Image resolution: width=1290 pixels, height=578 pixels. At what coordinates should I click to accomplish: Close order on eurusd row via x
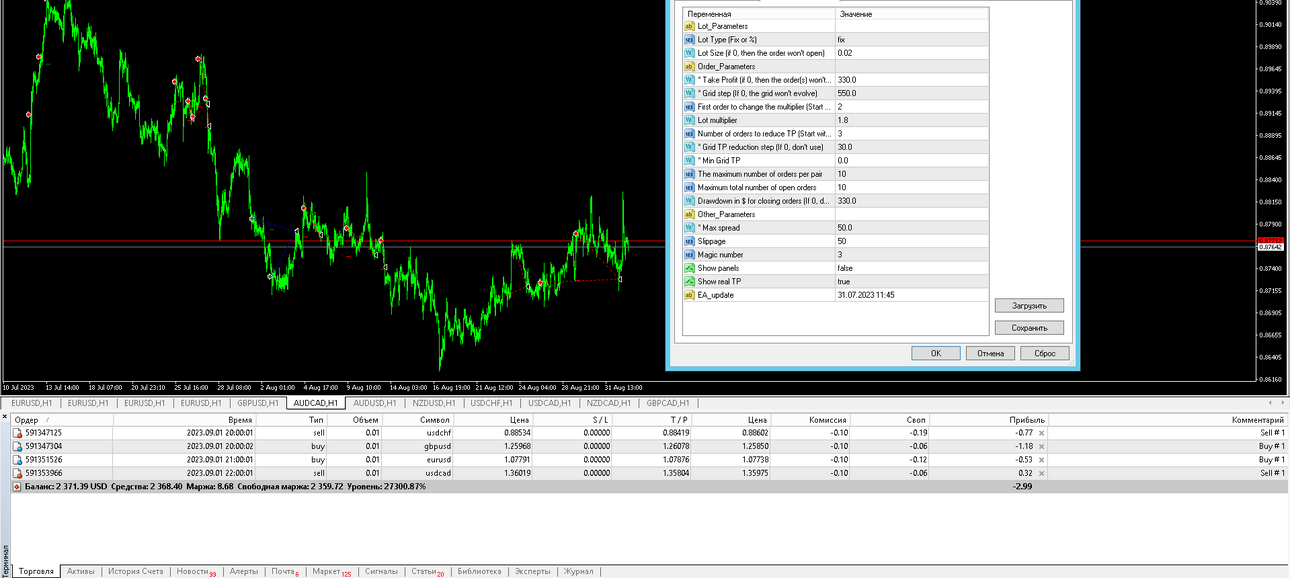pos(1041,460)
